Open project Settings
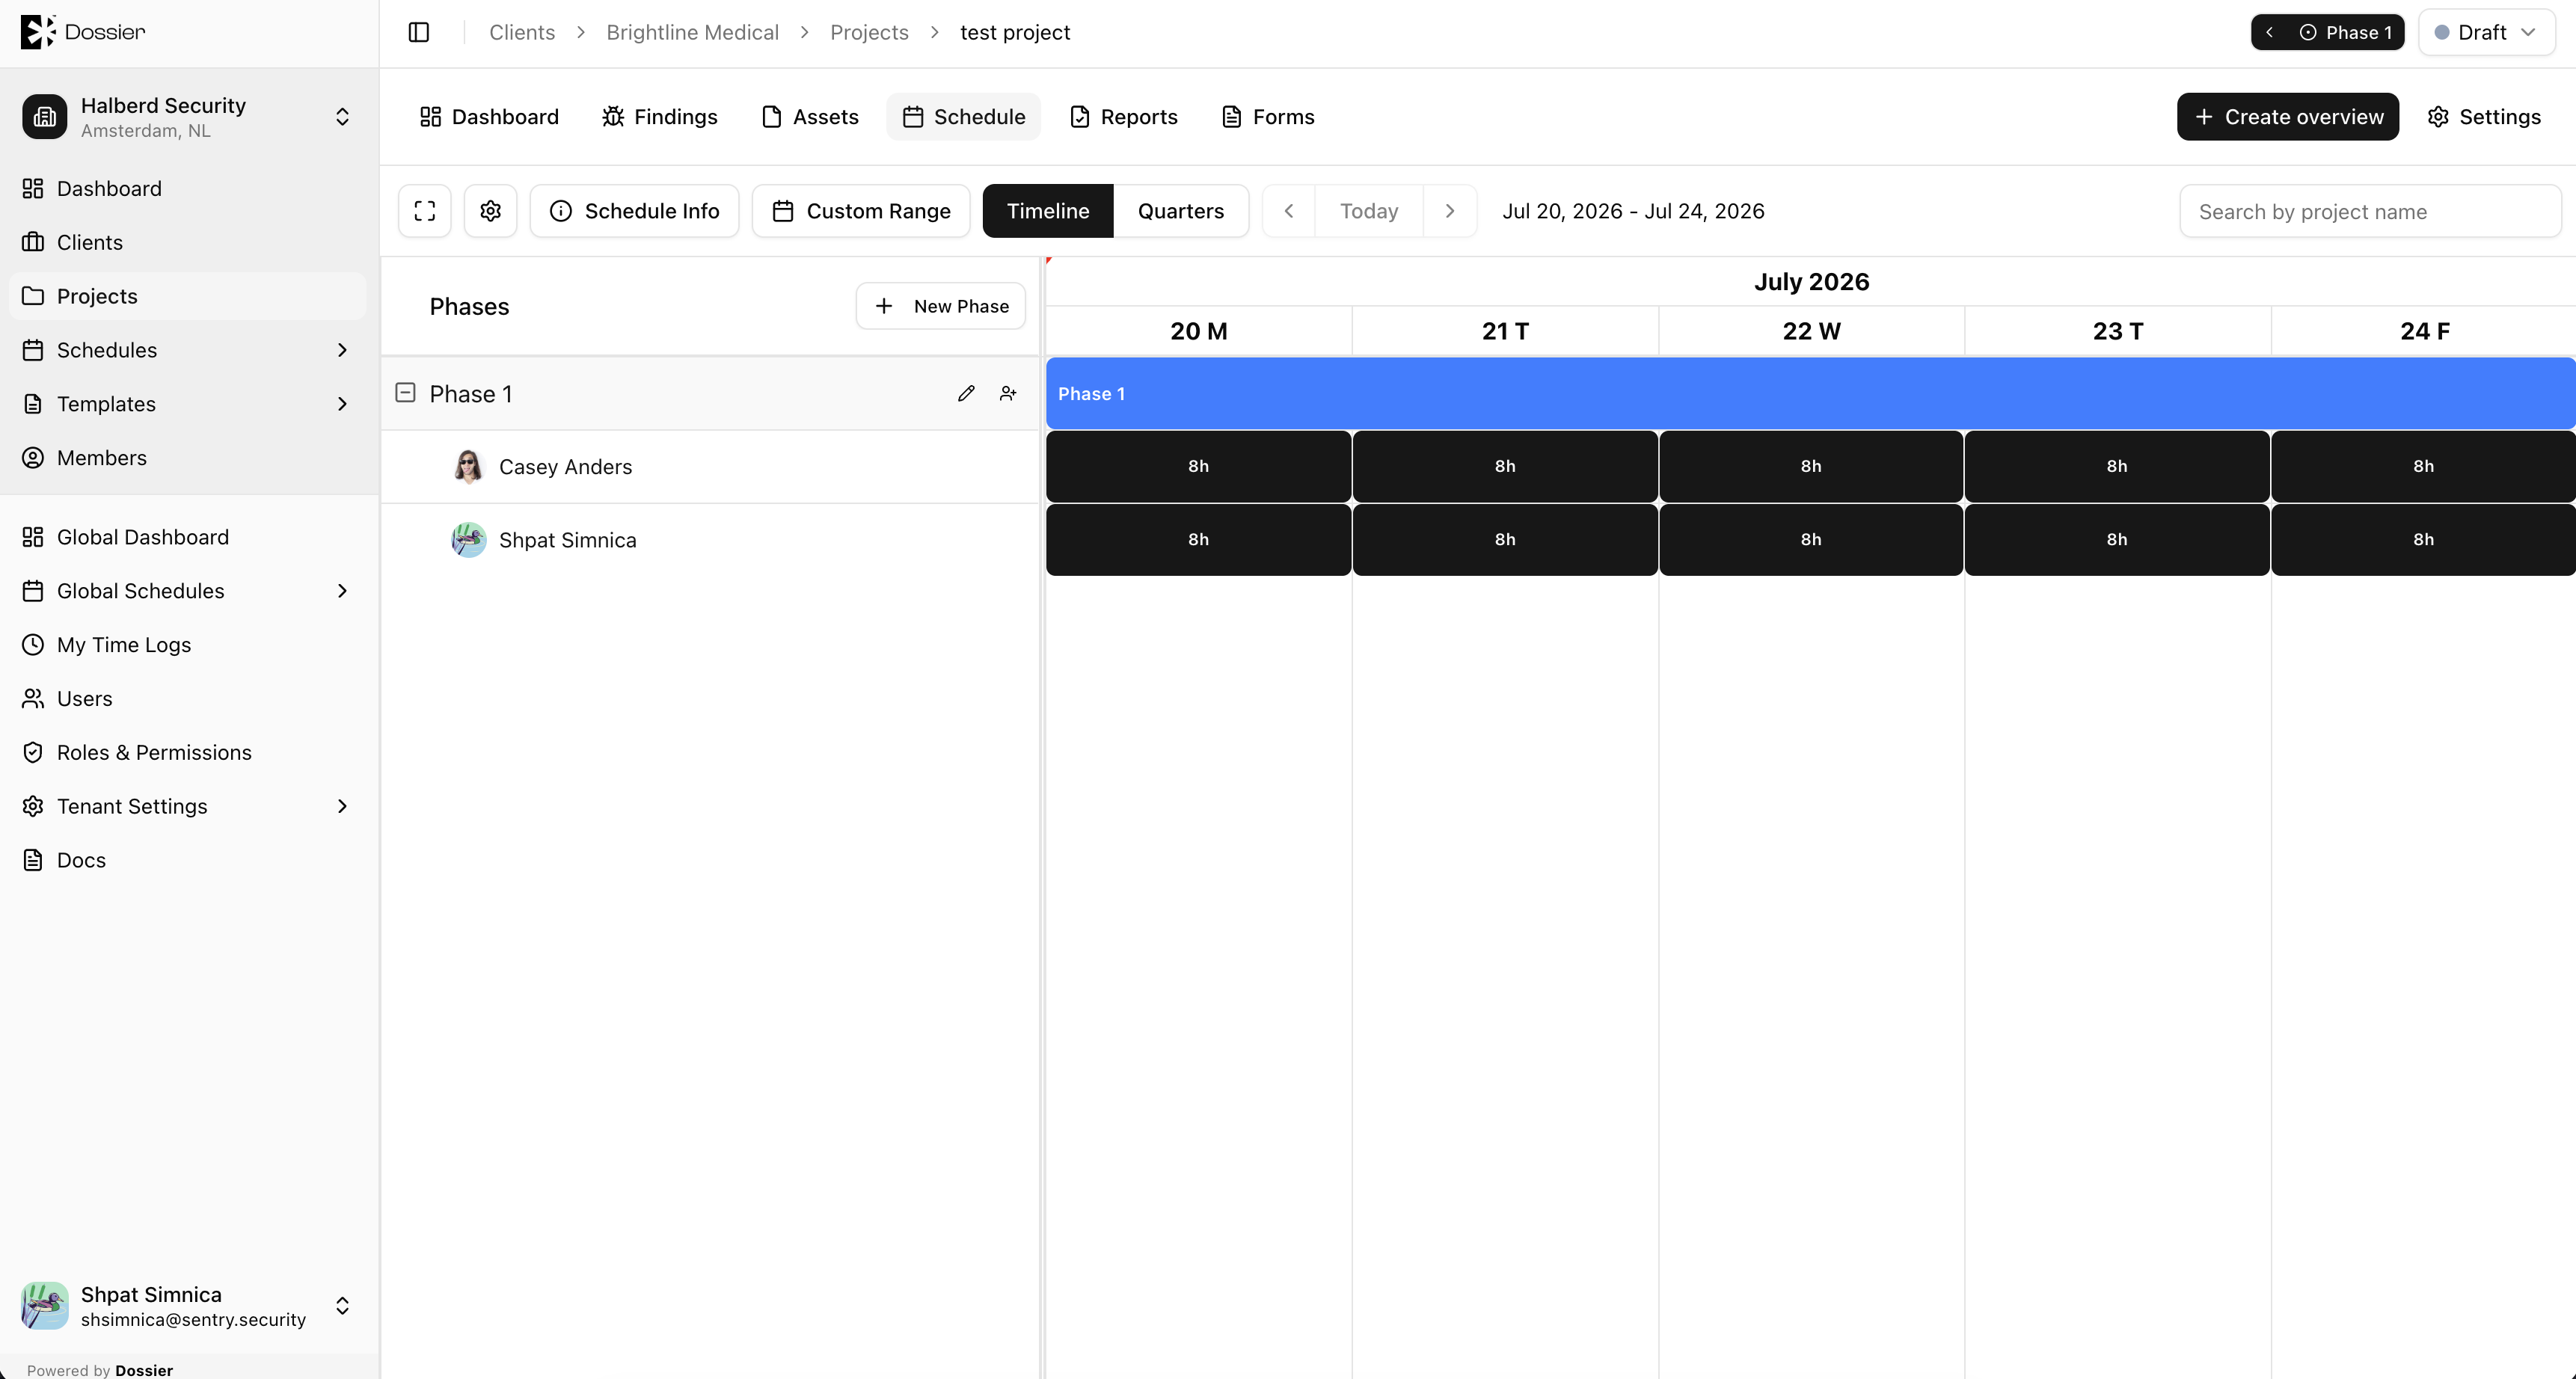 [x=2484, y=117]
